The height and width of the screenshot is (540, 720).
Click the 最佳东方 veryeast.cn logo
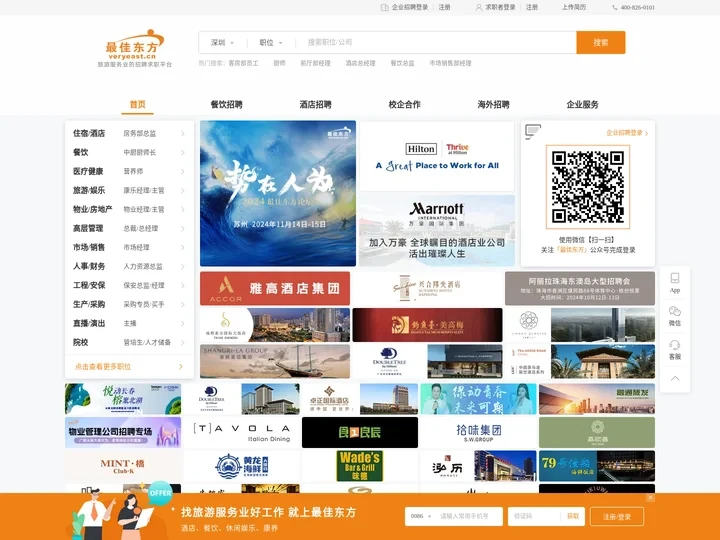[135, 49]
